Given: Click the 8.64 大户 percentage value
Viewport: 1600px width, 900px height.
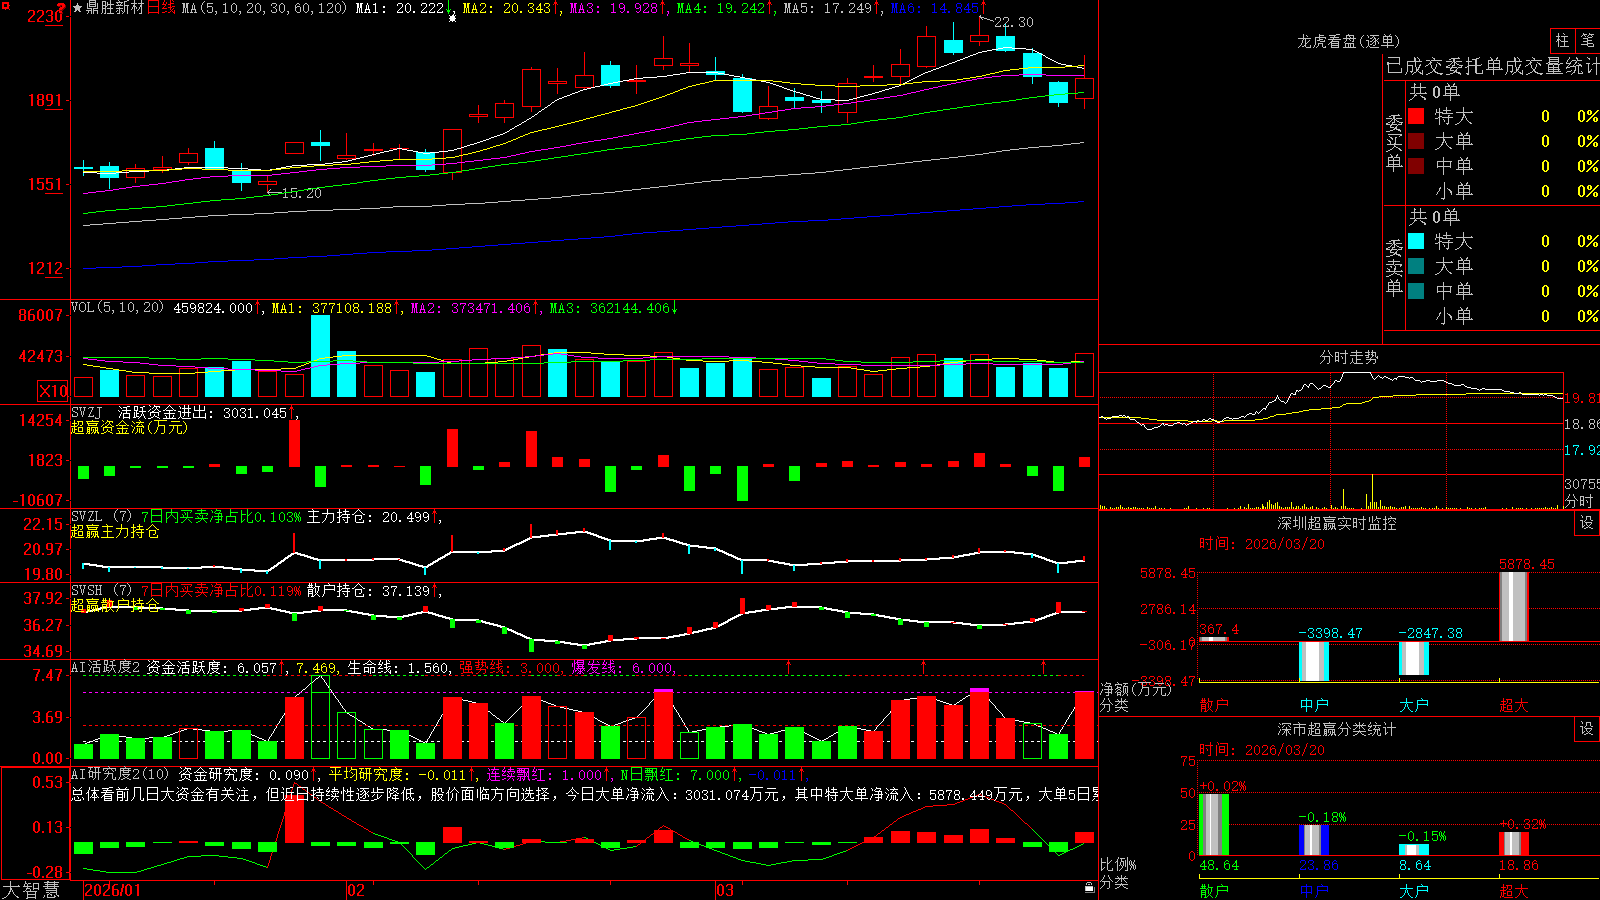Looking at the screenshot, I should coord(1415,865).
